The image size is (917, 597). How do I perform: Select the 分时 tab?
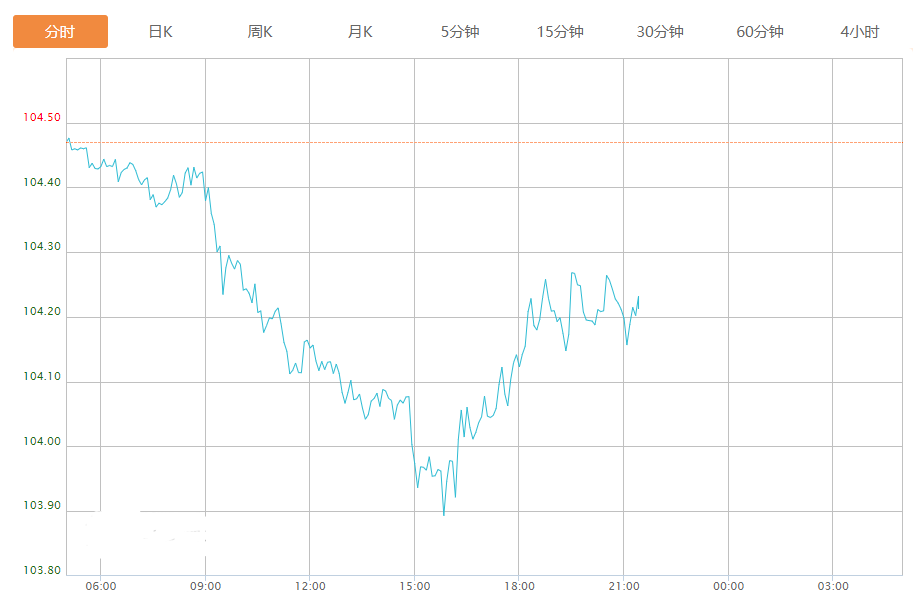[x=60, y=32]
